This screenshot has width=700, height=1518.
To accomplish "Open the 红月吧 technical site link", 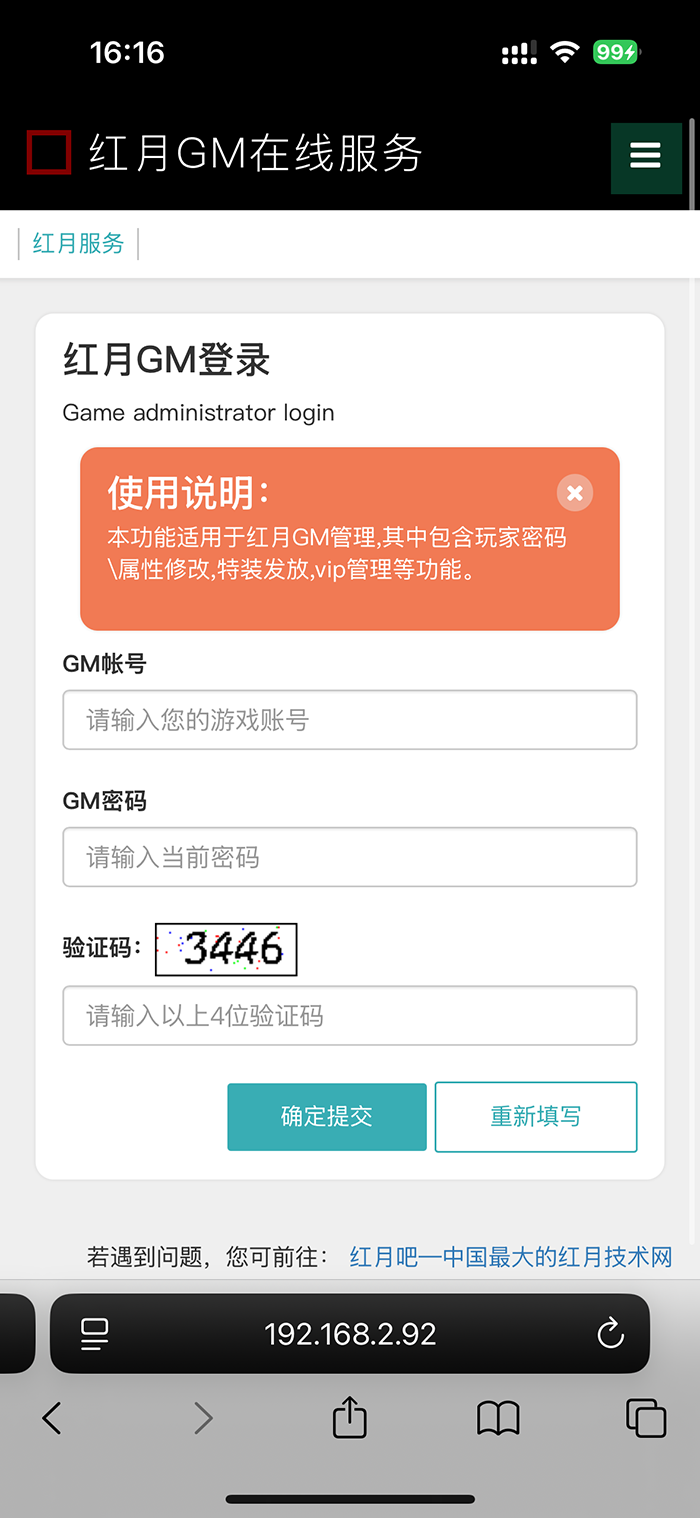I will pos(511,1256).
